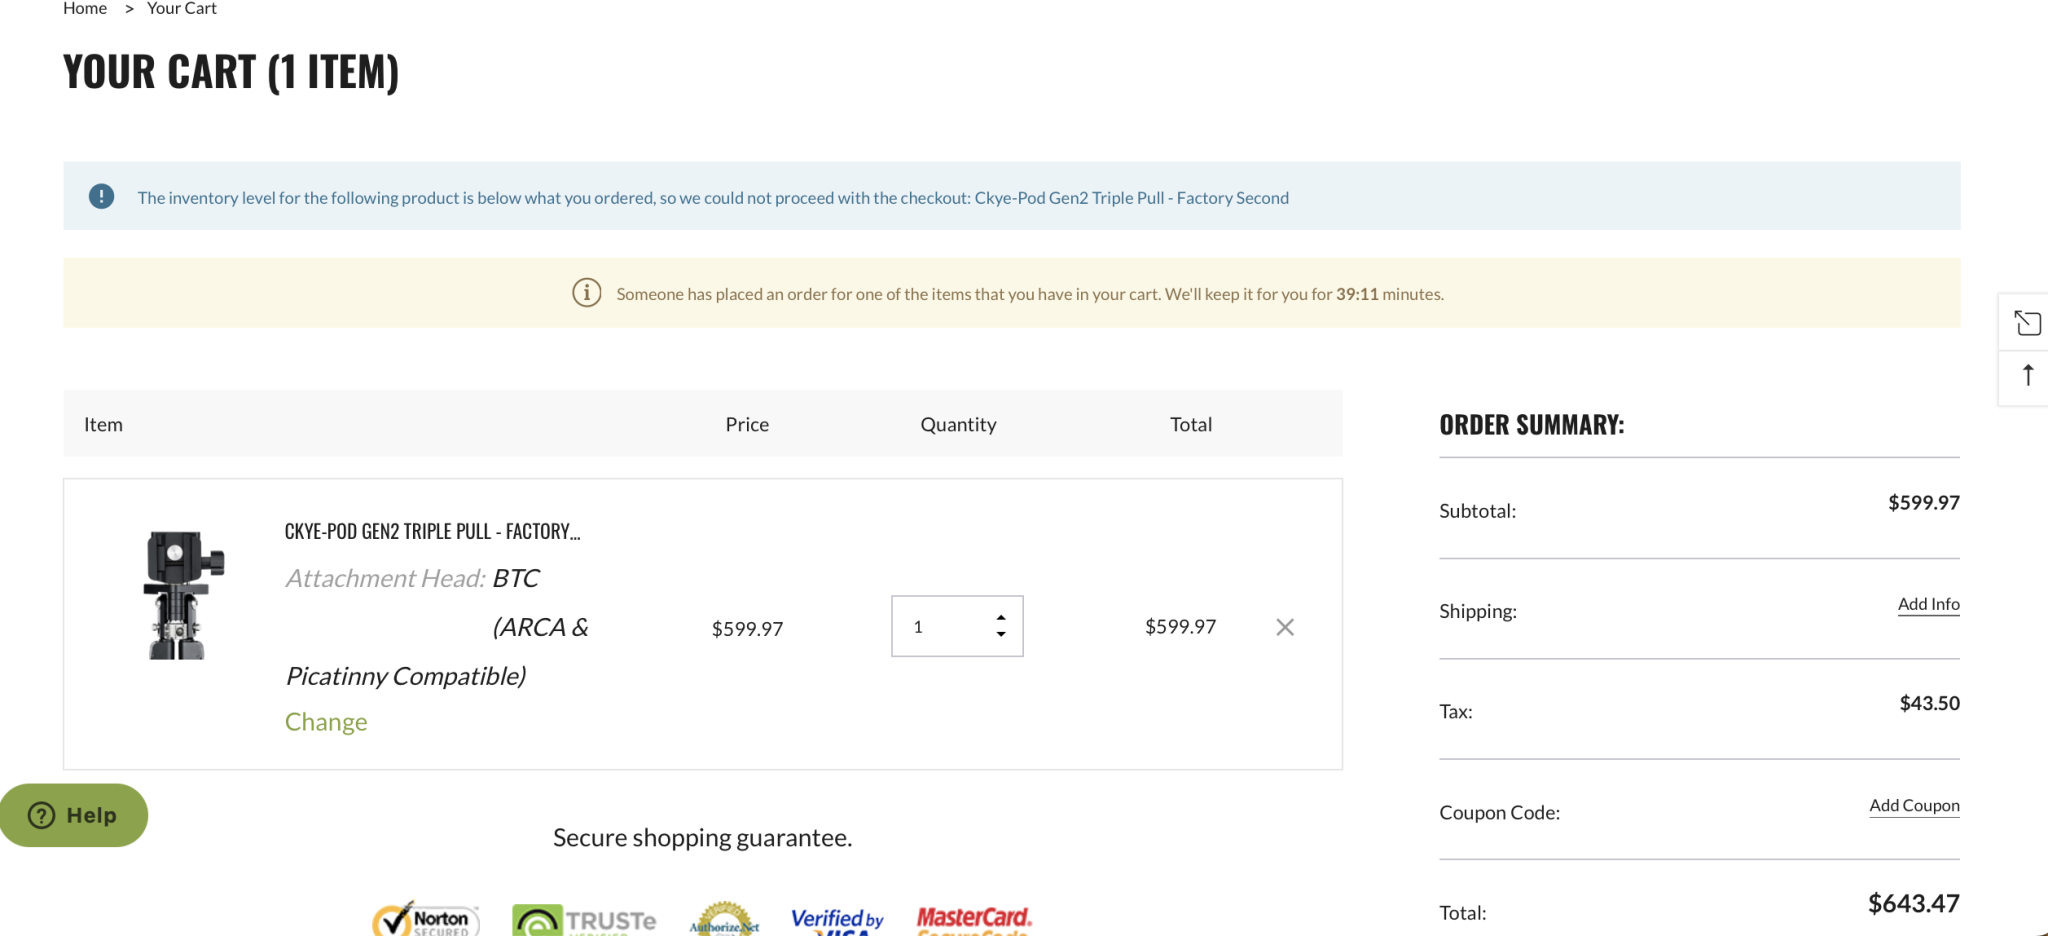Click the Your Cart breadcrumb
2048x936 pixels.
click(181, 8)
